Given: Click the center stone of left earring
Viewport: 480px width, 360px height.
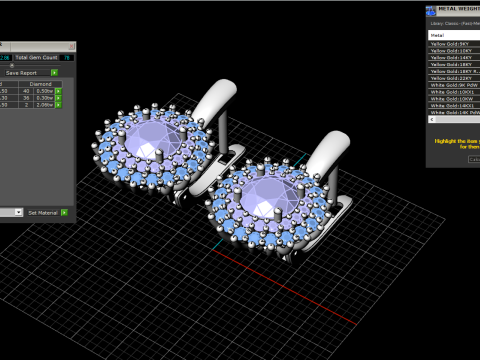Looking at the screenshot, I should tap(153, 138).
